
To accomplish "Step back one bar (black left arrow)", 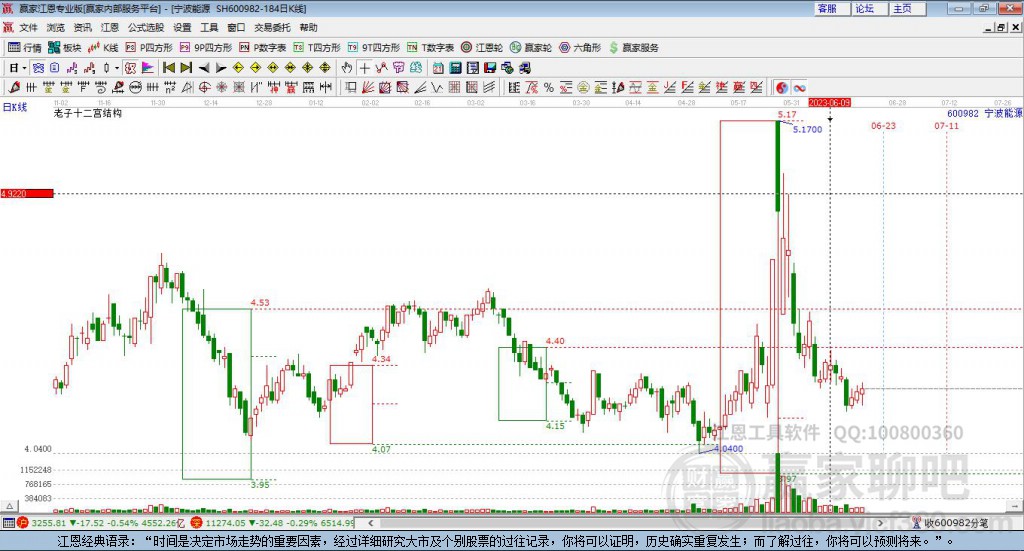I will (x=204, y=68).
